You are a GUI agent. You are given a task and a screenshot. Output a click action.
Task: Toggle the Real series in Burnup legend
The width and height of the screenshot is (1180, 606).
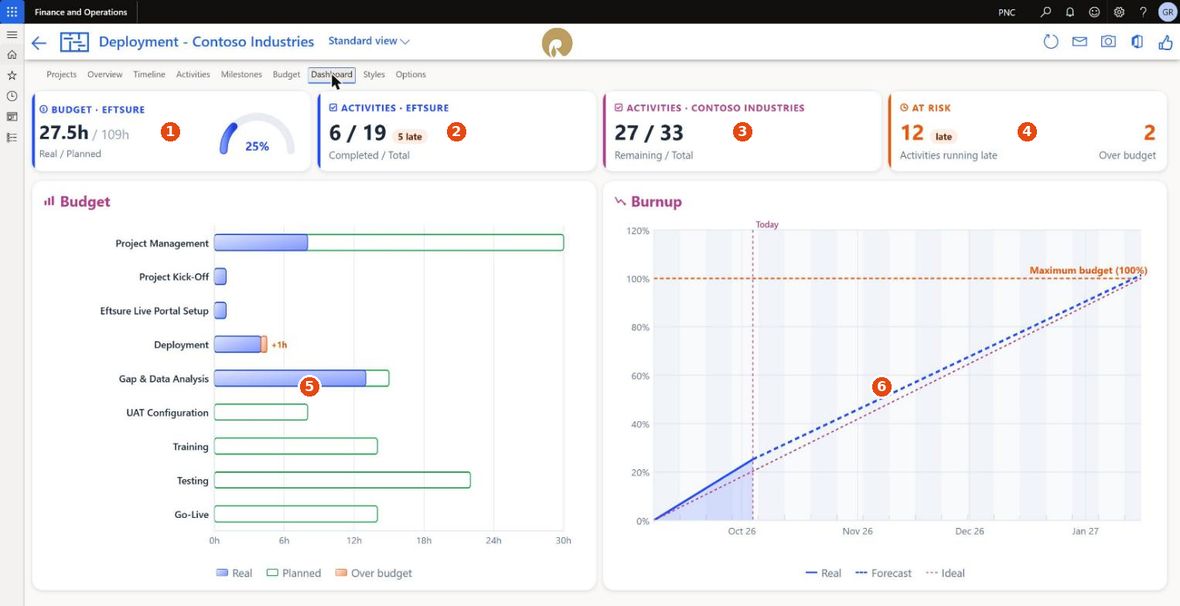(823, 573)
